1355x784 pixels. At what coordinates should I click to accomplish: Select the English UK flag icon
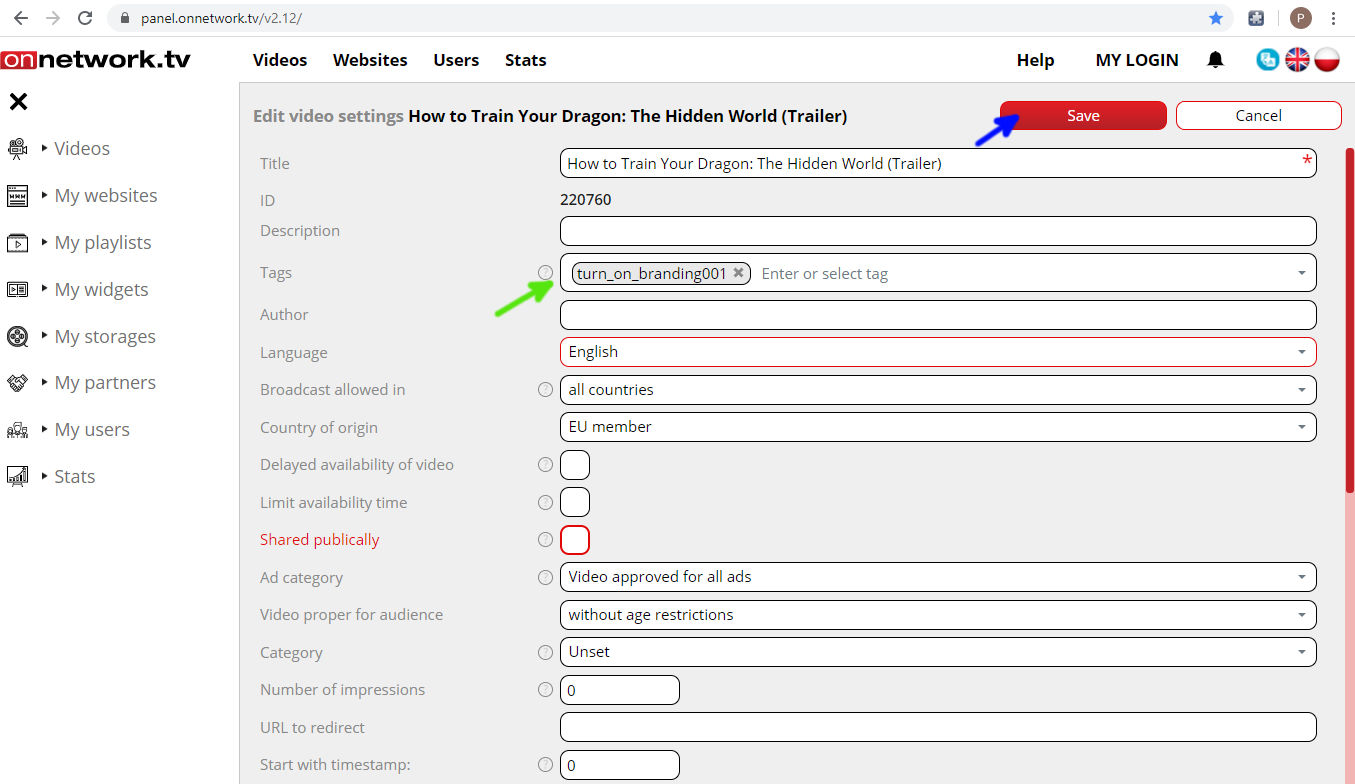[1297, 60]
